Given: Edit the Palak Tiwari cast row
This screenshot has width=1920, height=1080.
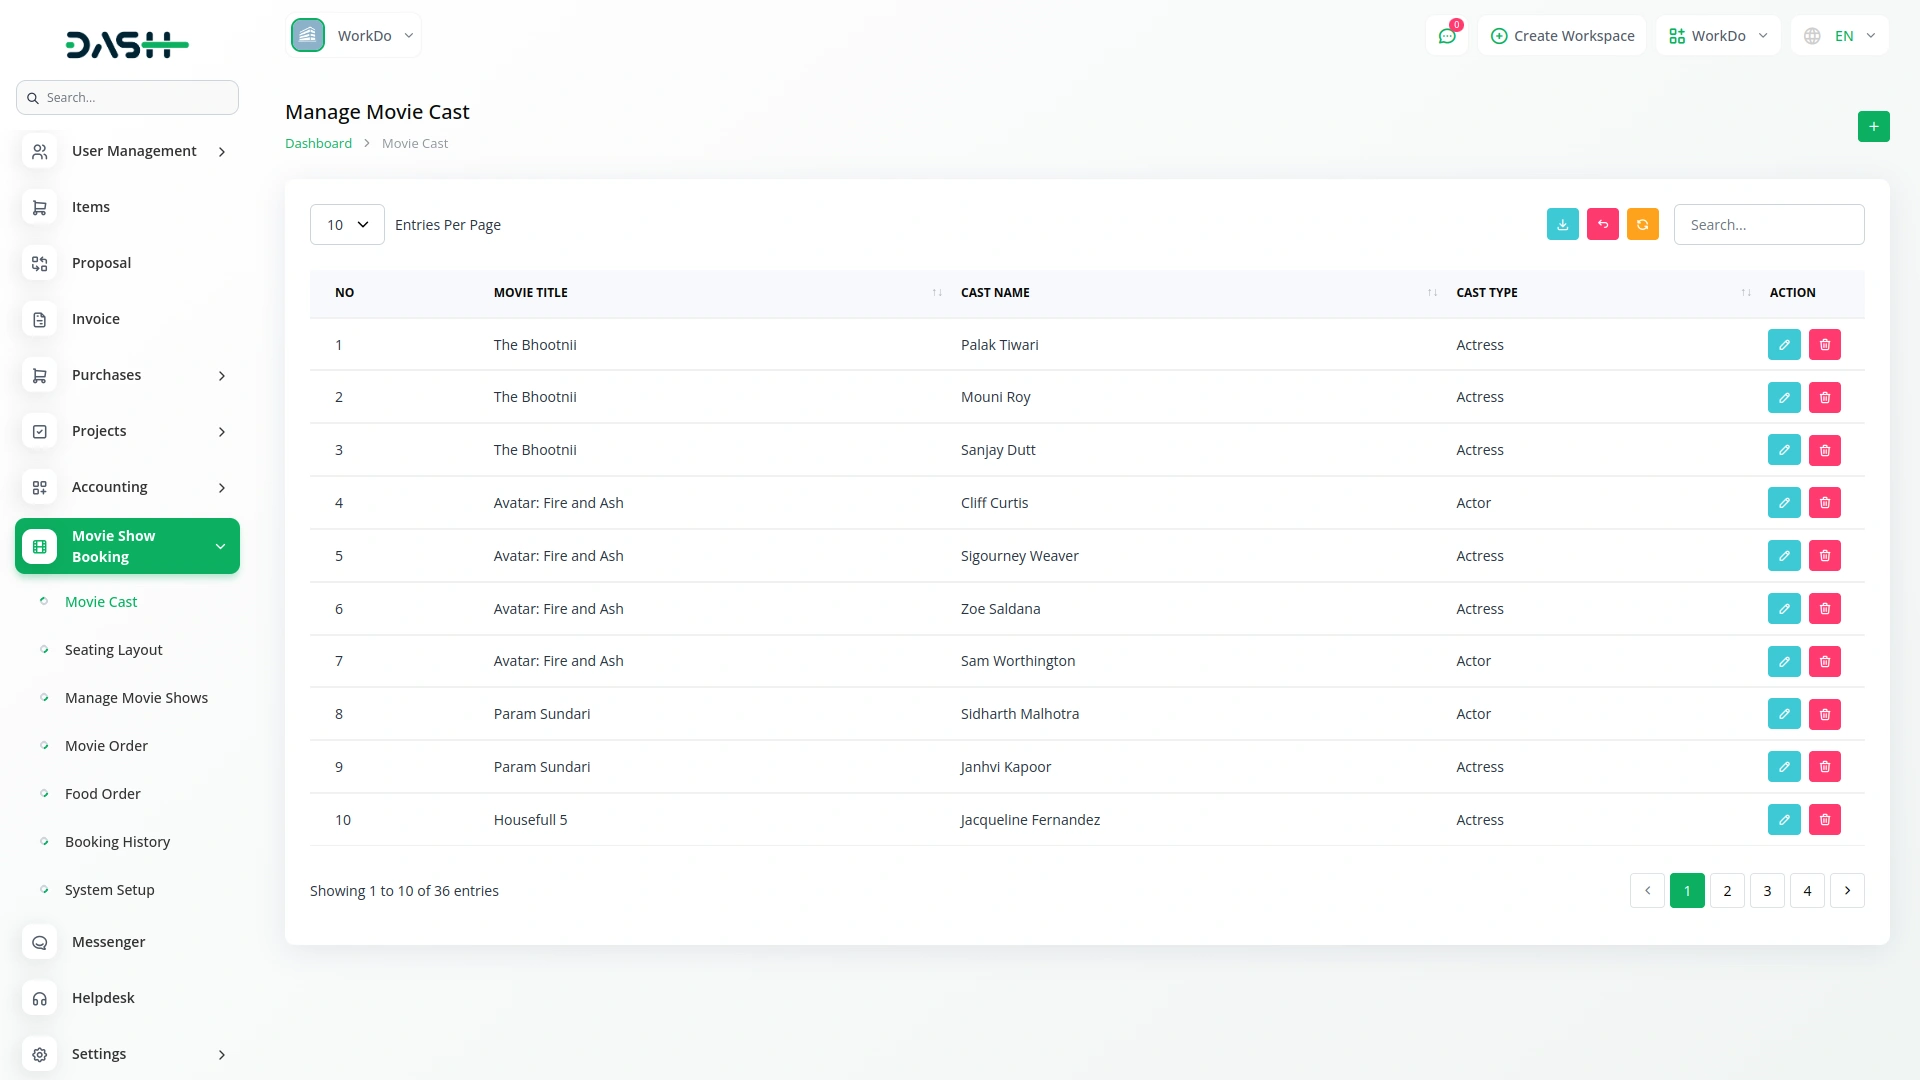Looking at the screenshot, I should [x=1783, y=344].
